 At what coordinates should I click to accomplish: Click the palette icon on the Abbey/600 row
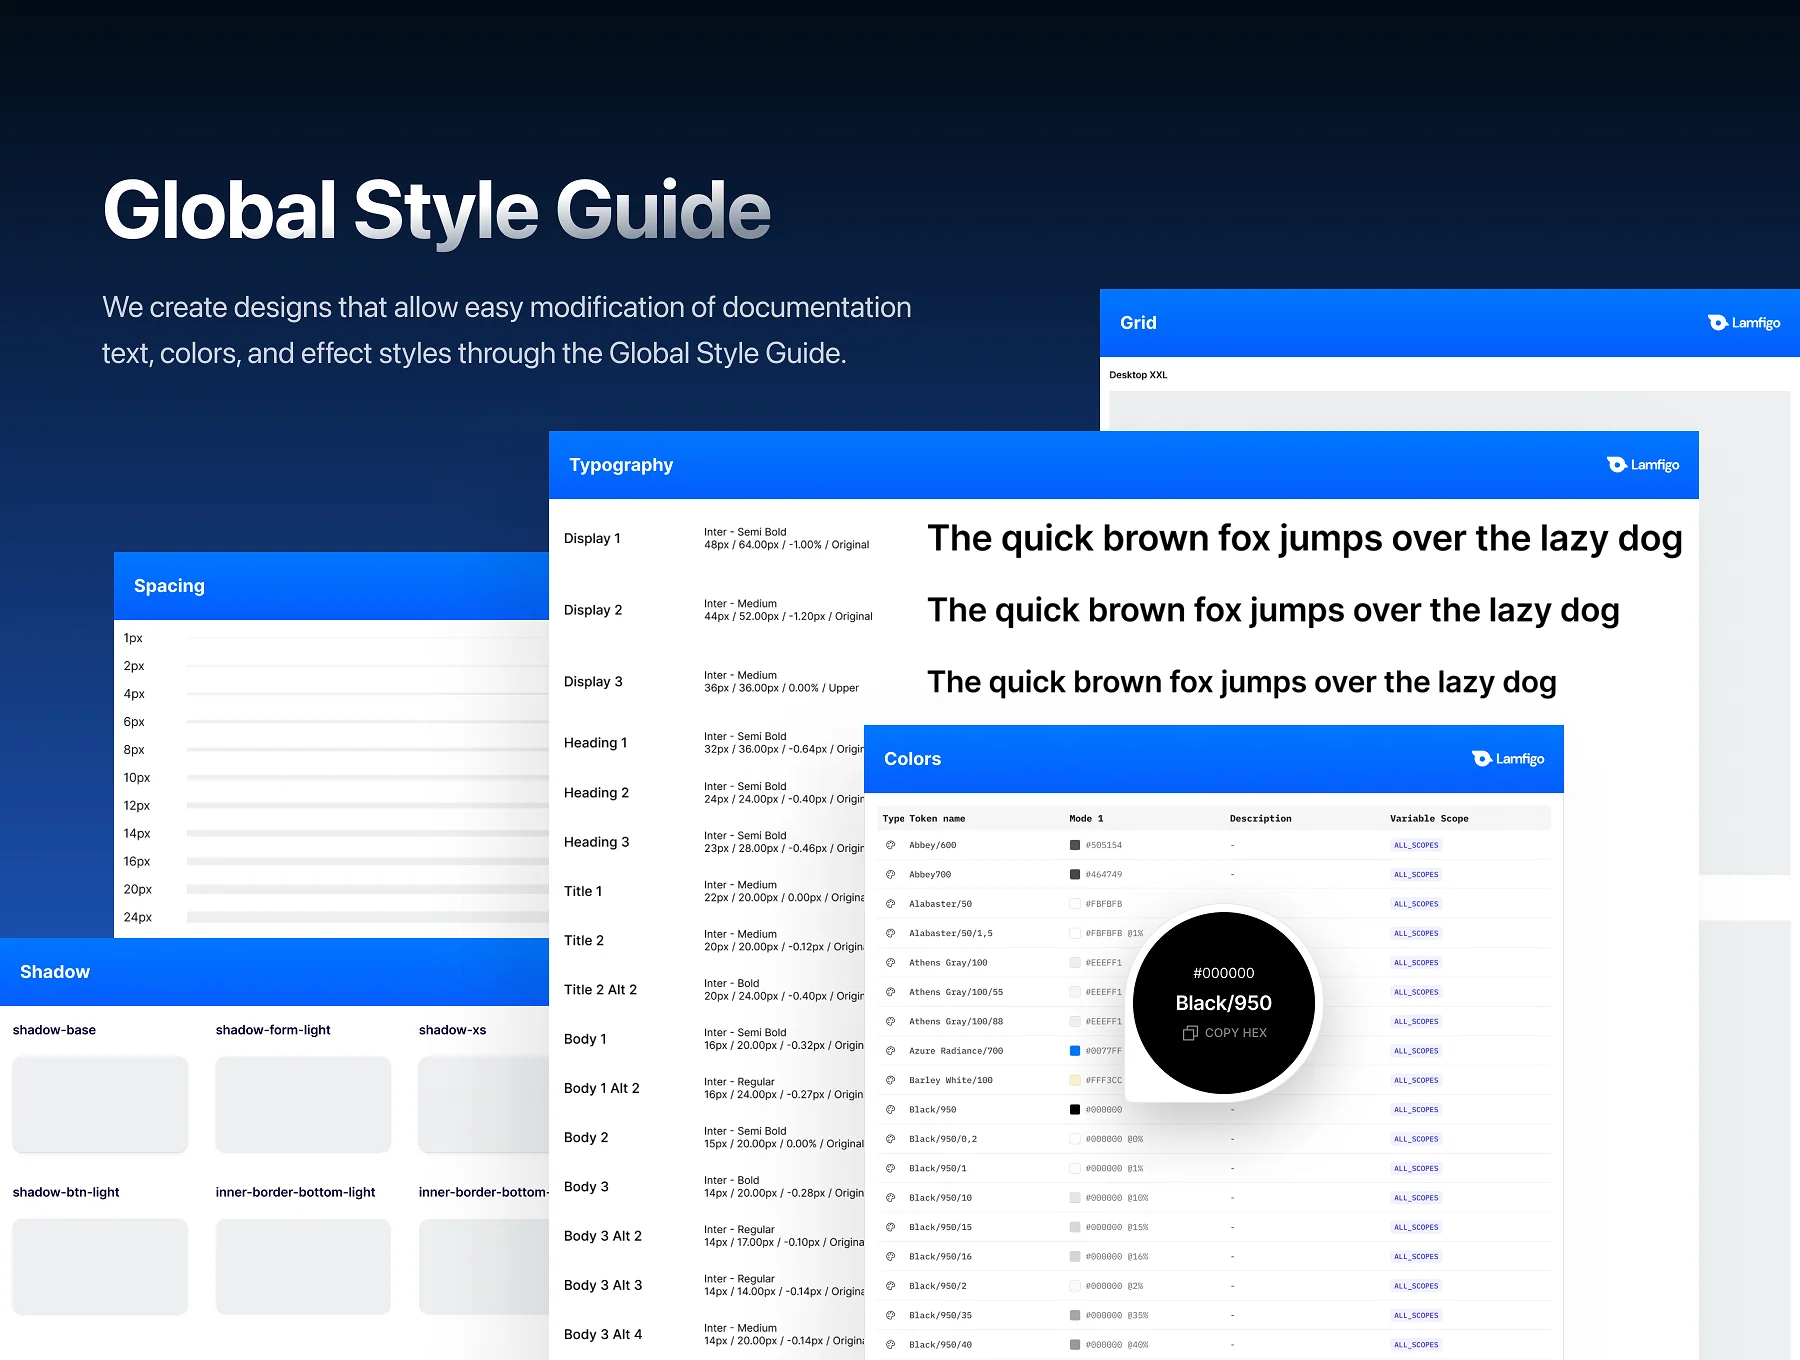[890, 845]
